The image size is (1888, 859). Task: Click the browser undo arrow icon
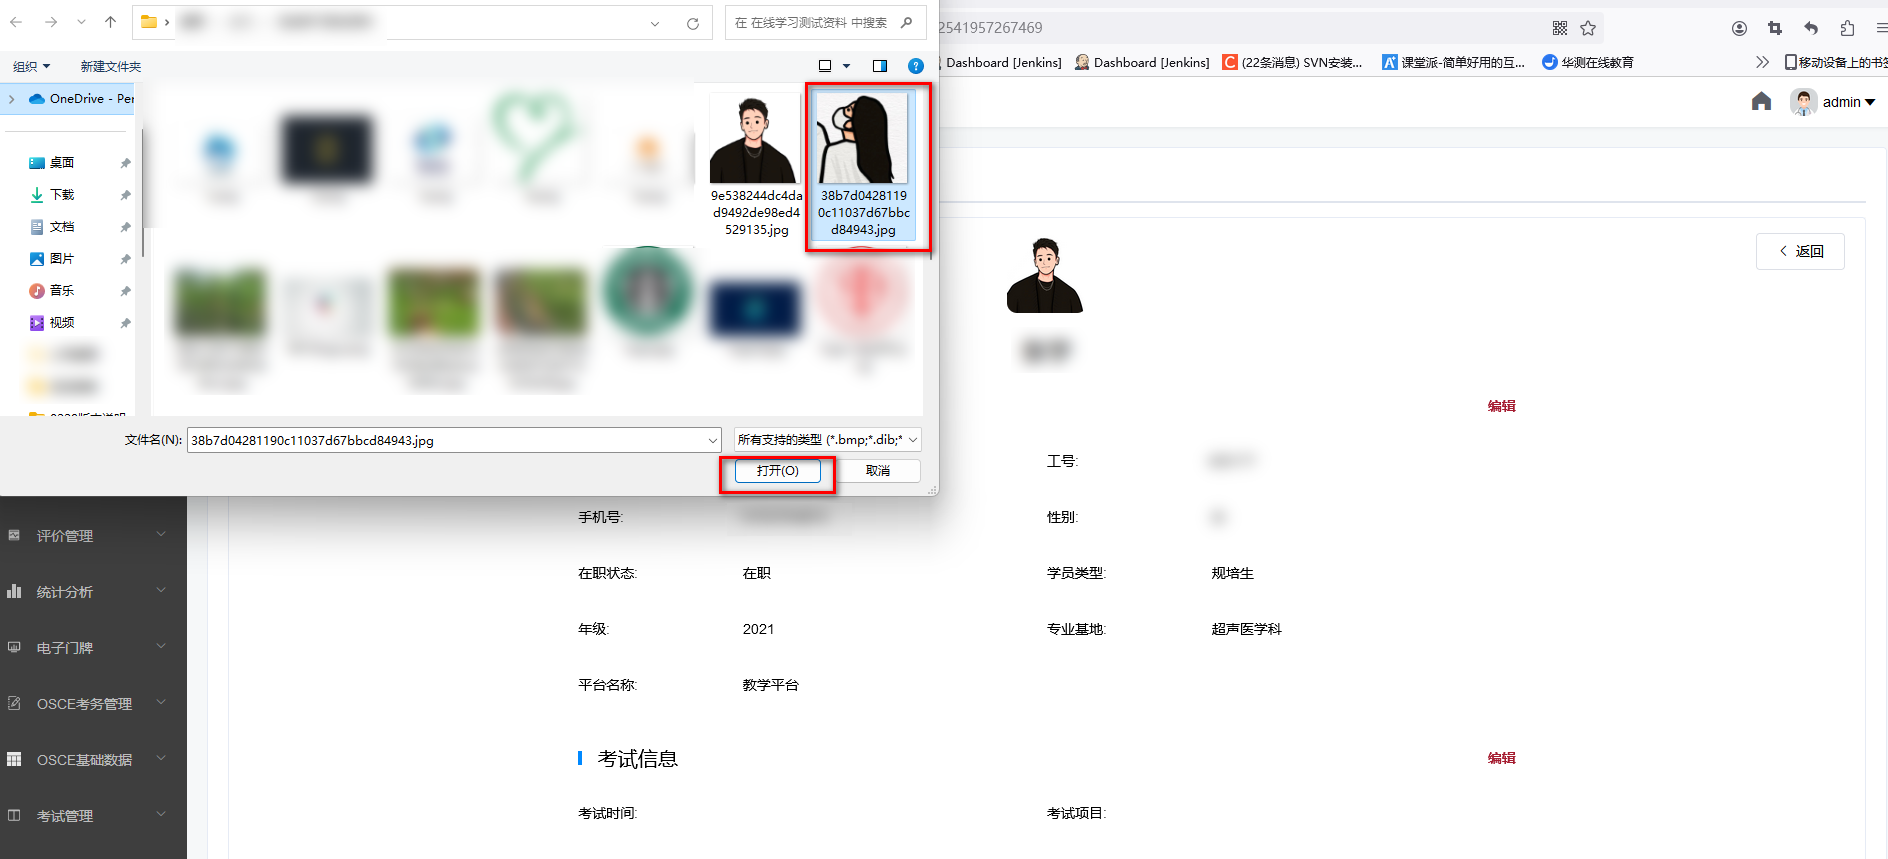click(1811, 28)
